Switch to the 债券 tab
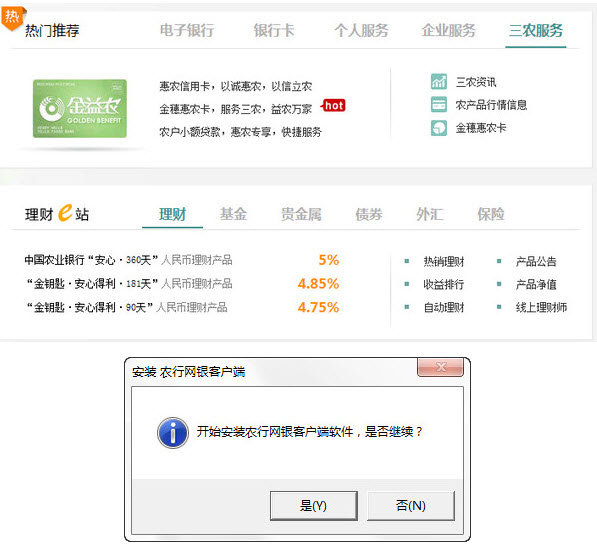597x548 pixels. (369, 214)
